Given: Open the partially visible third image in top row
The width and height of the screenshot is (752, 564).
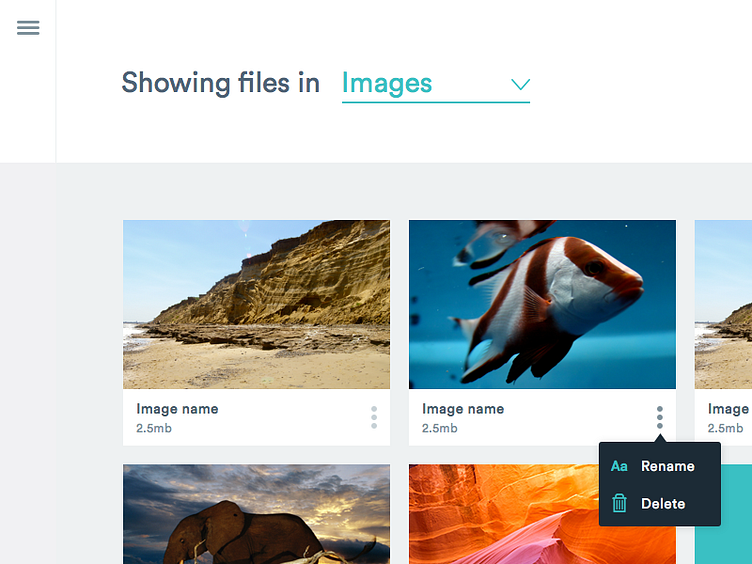Looking at the screenshot, I should [x=723, y=304].
